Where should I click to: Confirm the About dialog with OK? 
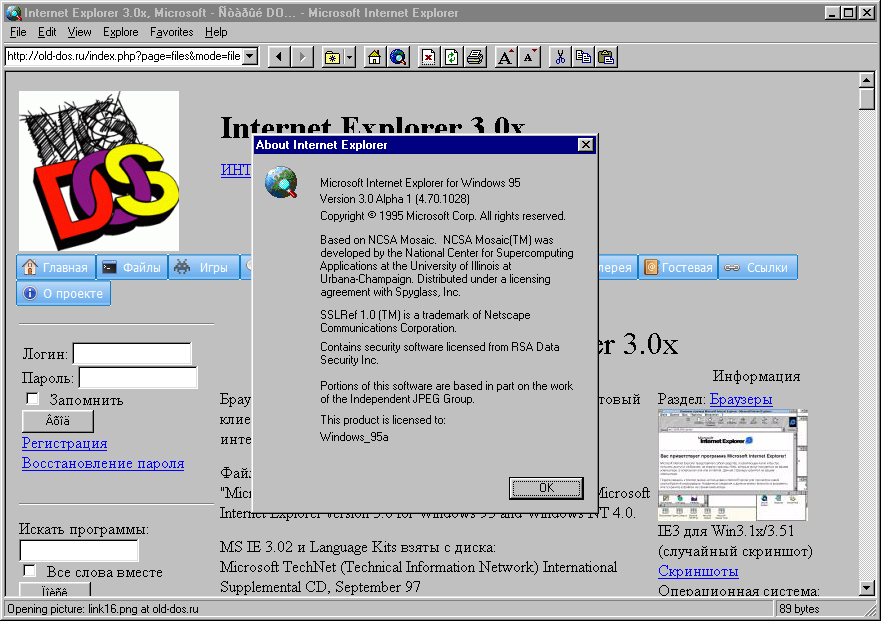click(x=546, y=488)
